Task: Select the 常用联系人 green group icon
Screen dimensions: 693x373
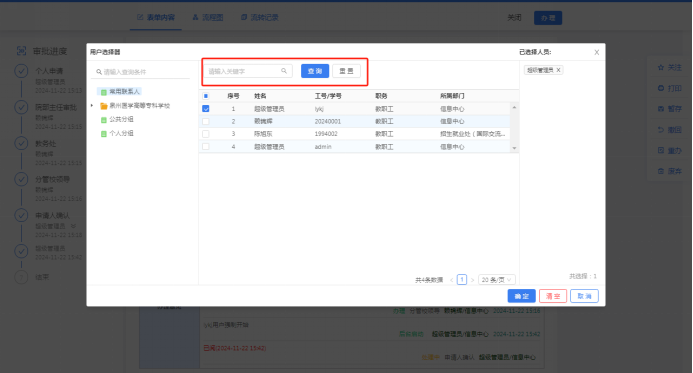Action: coord(103,92)
